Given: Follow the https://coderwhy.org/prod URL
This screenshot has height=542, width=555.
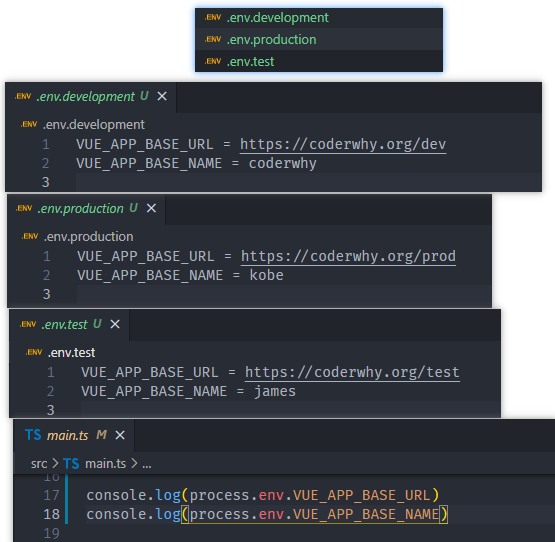Looking at the screenshot, I should point(348,256).
